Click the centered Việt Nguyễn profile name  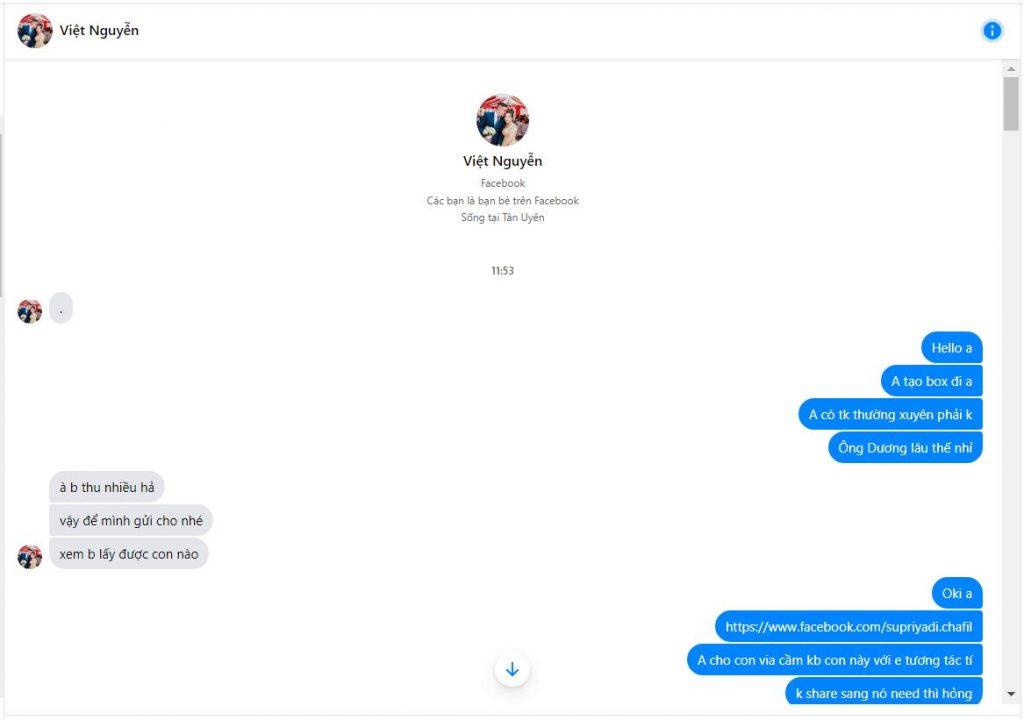(502, 161)
